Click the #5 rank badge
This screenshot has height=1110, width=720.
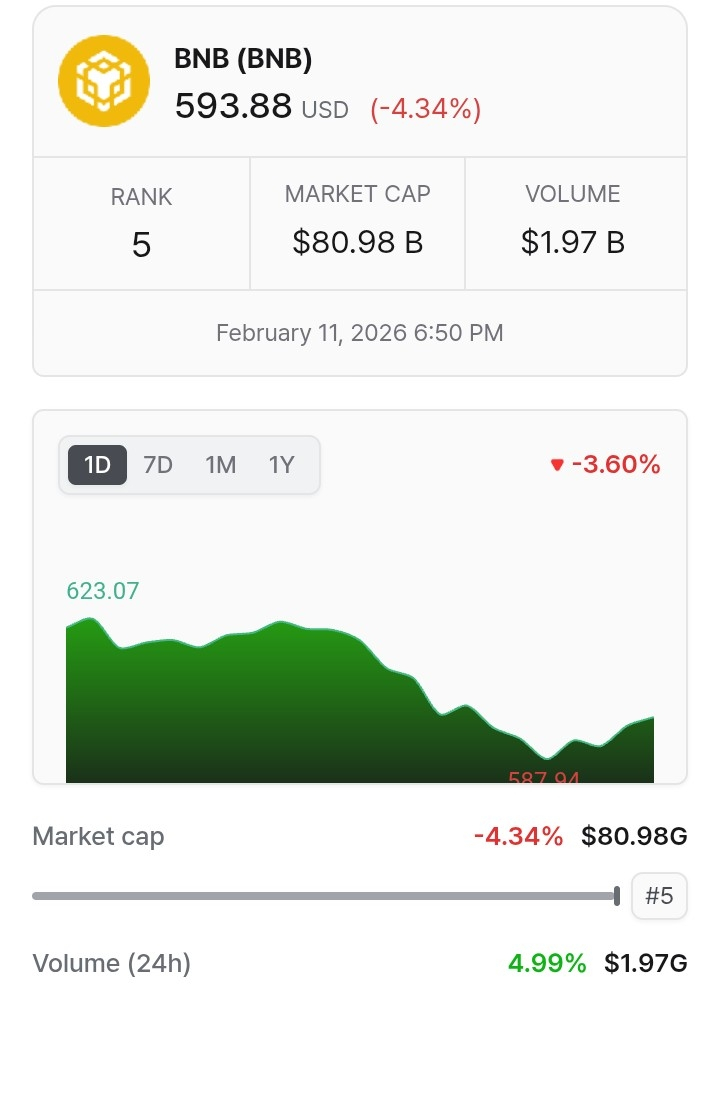click(x=659, y=896)
